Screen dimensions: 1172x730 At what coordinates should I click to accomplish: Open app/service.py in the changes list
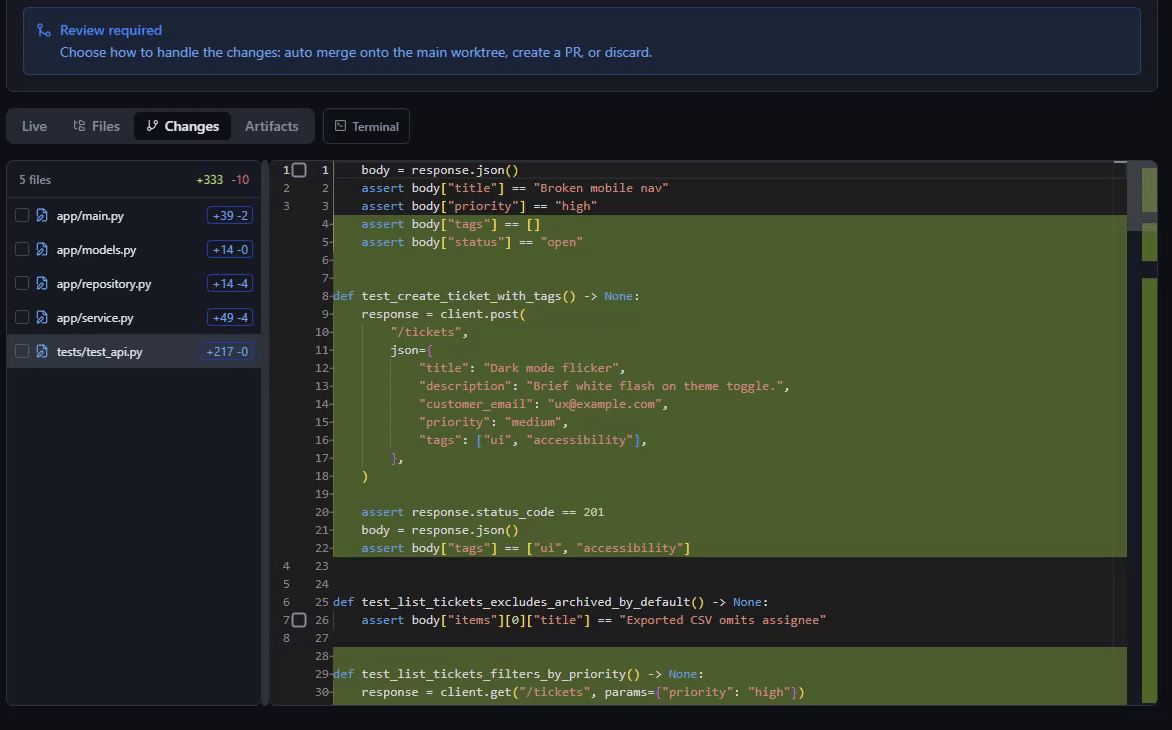tap(95, 318)
